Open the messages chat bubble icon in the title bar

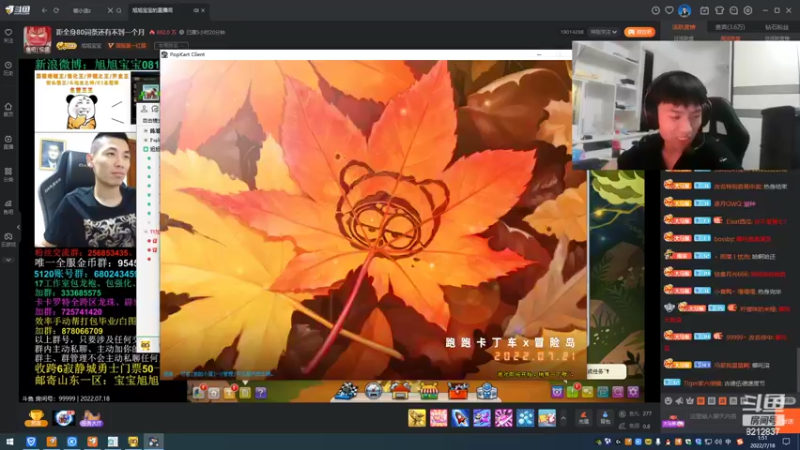click(734, 10)
